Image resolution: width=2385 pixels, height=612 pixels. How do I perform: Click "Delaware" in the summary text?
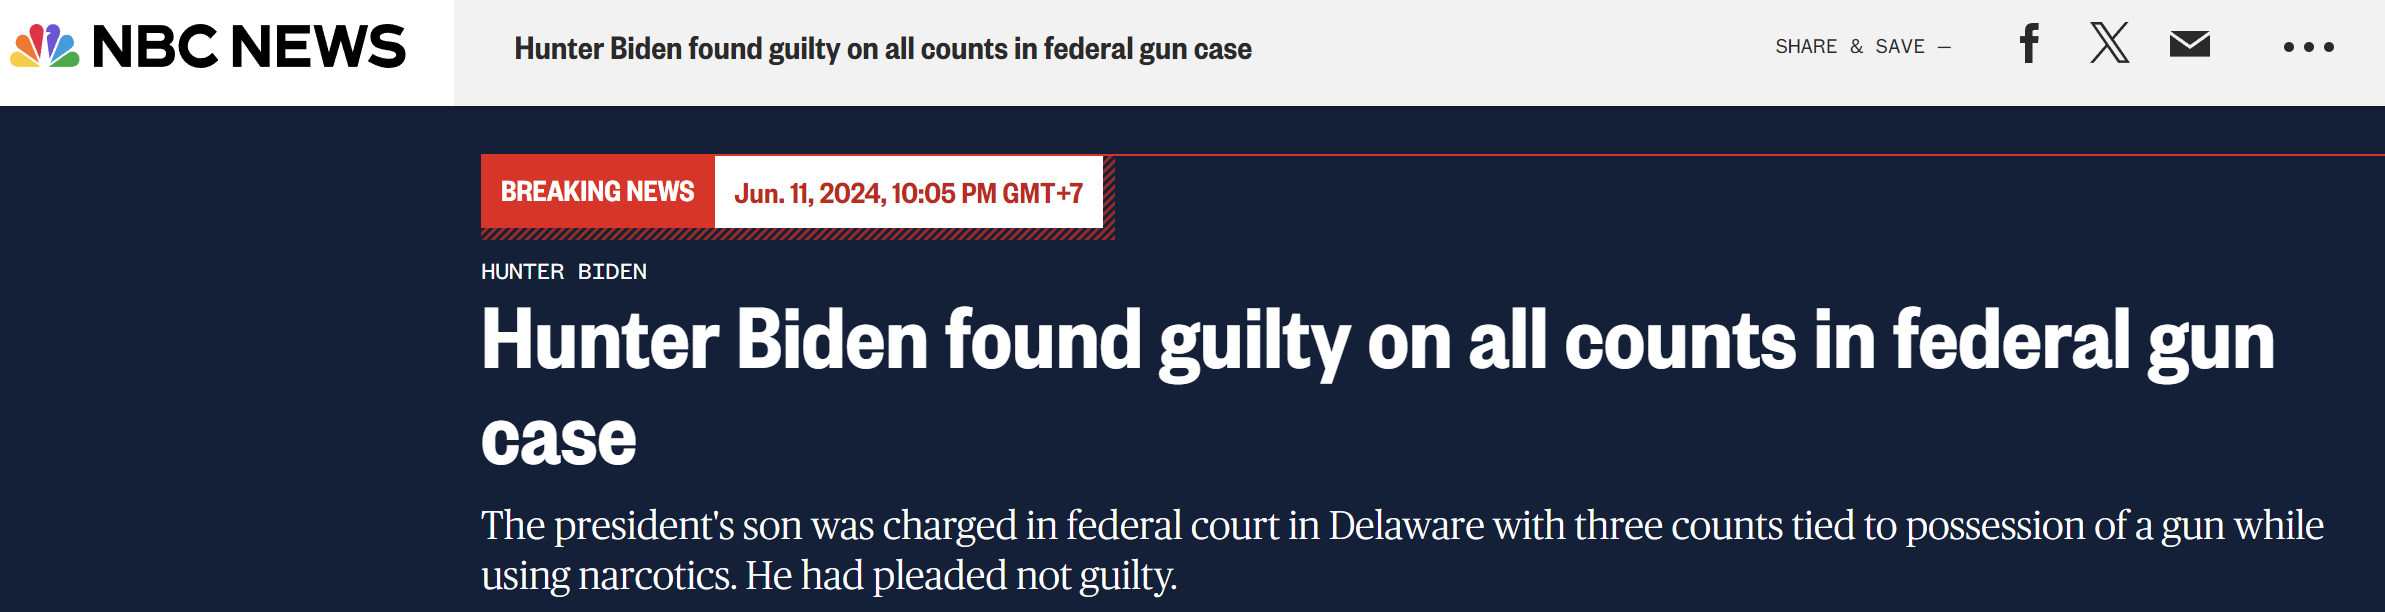click(x=1405, y=526)
